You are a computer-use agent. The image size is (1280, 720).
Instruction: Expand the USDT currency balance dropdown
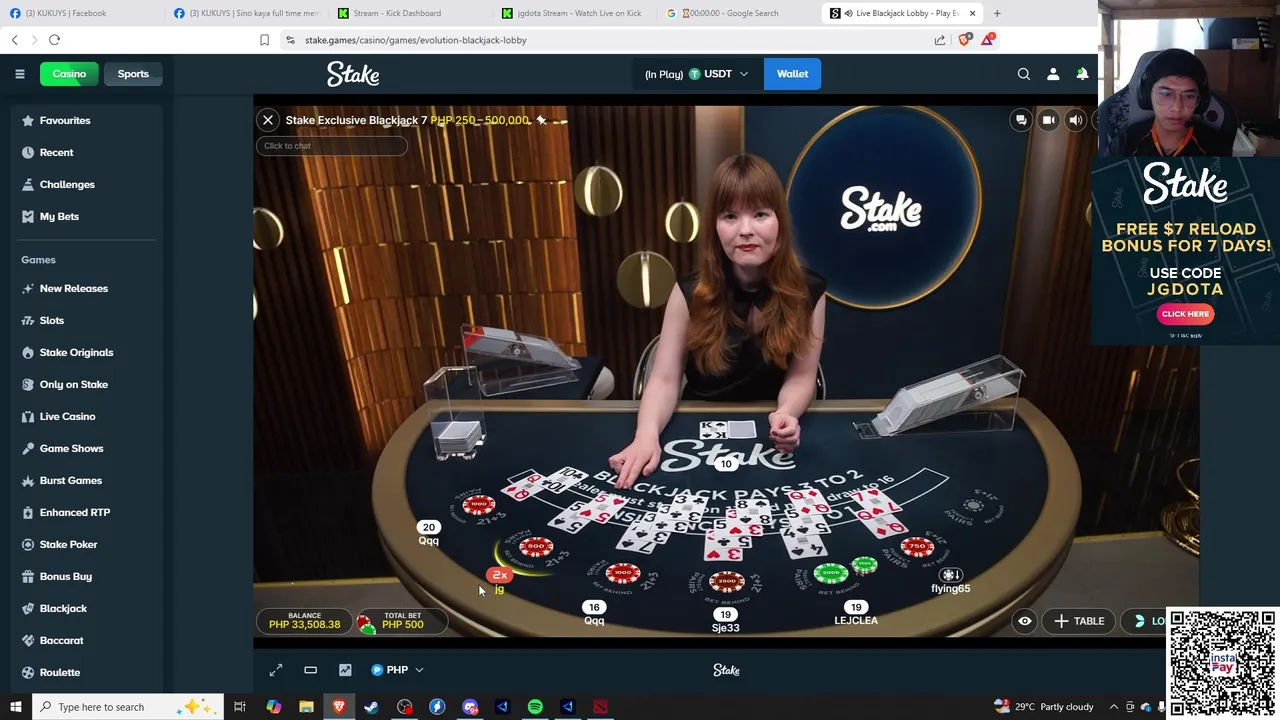point(696,74)
